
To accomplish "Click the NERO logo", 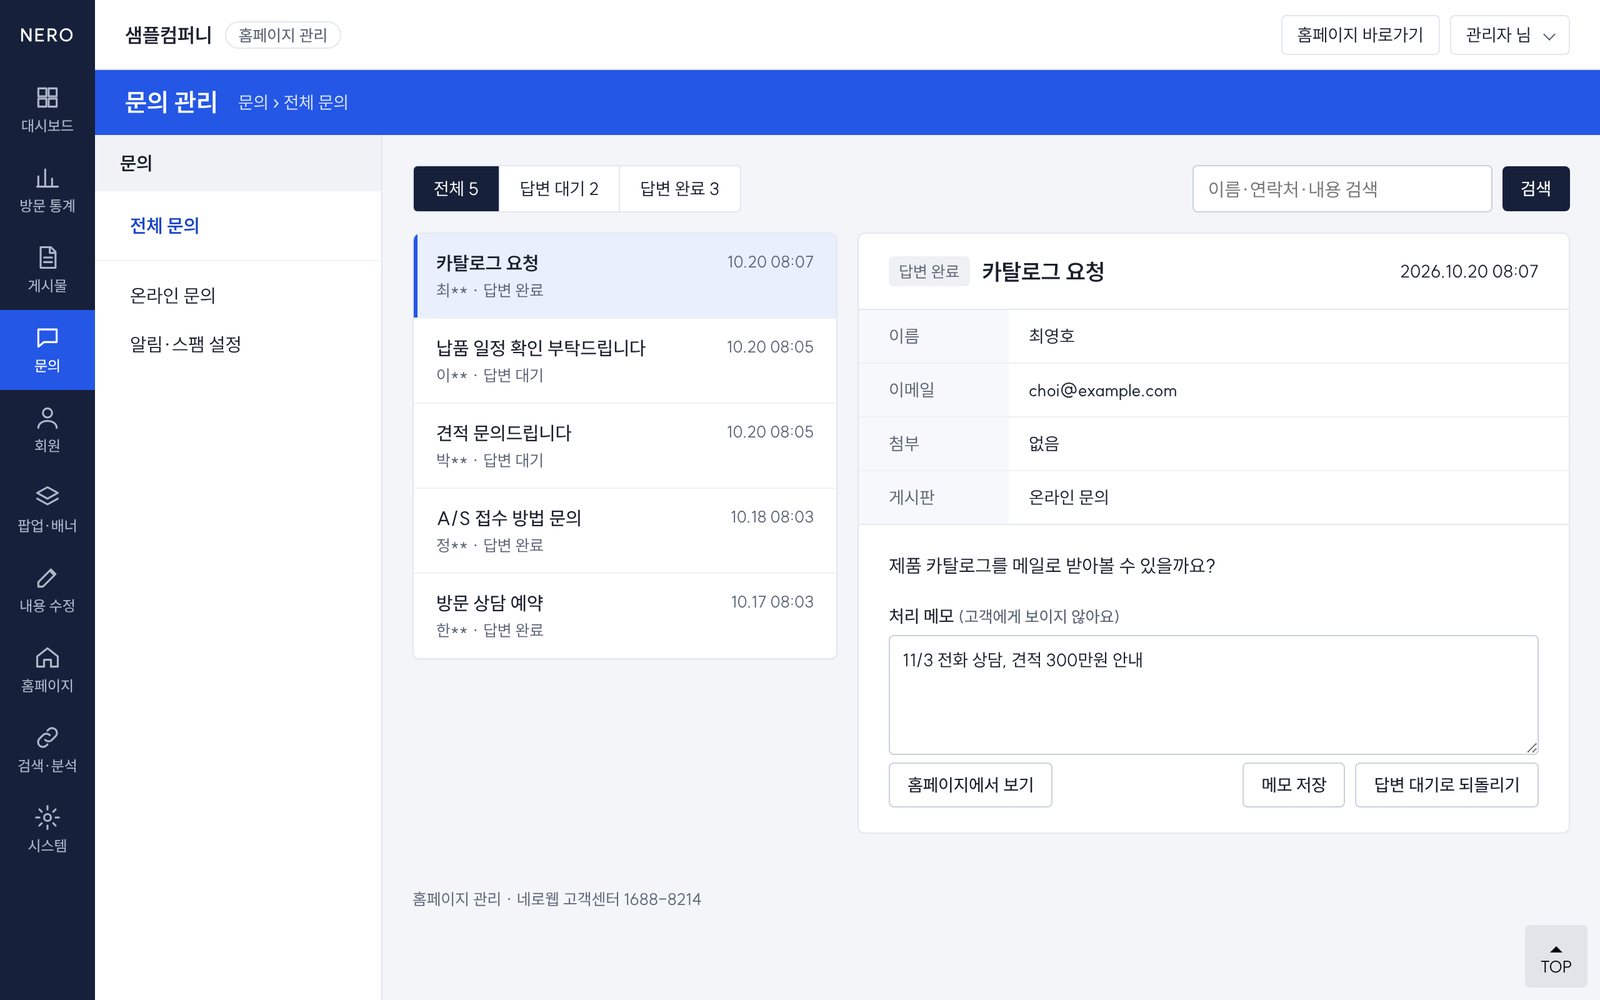I will [x=47, y=35].
